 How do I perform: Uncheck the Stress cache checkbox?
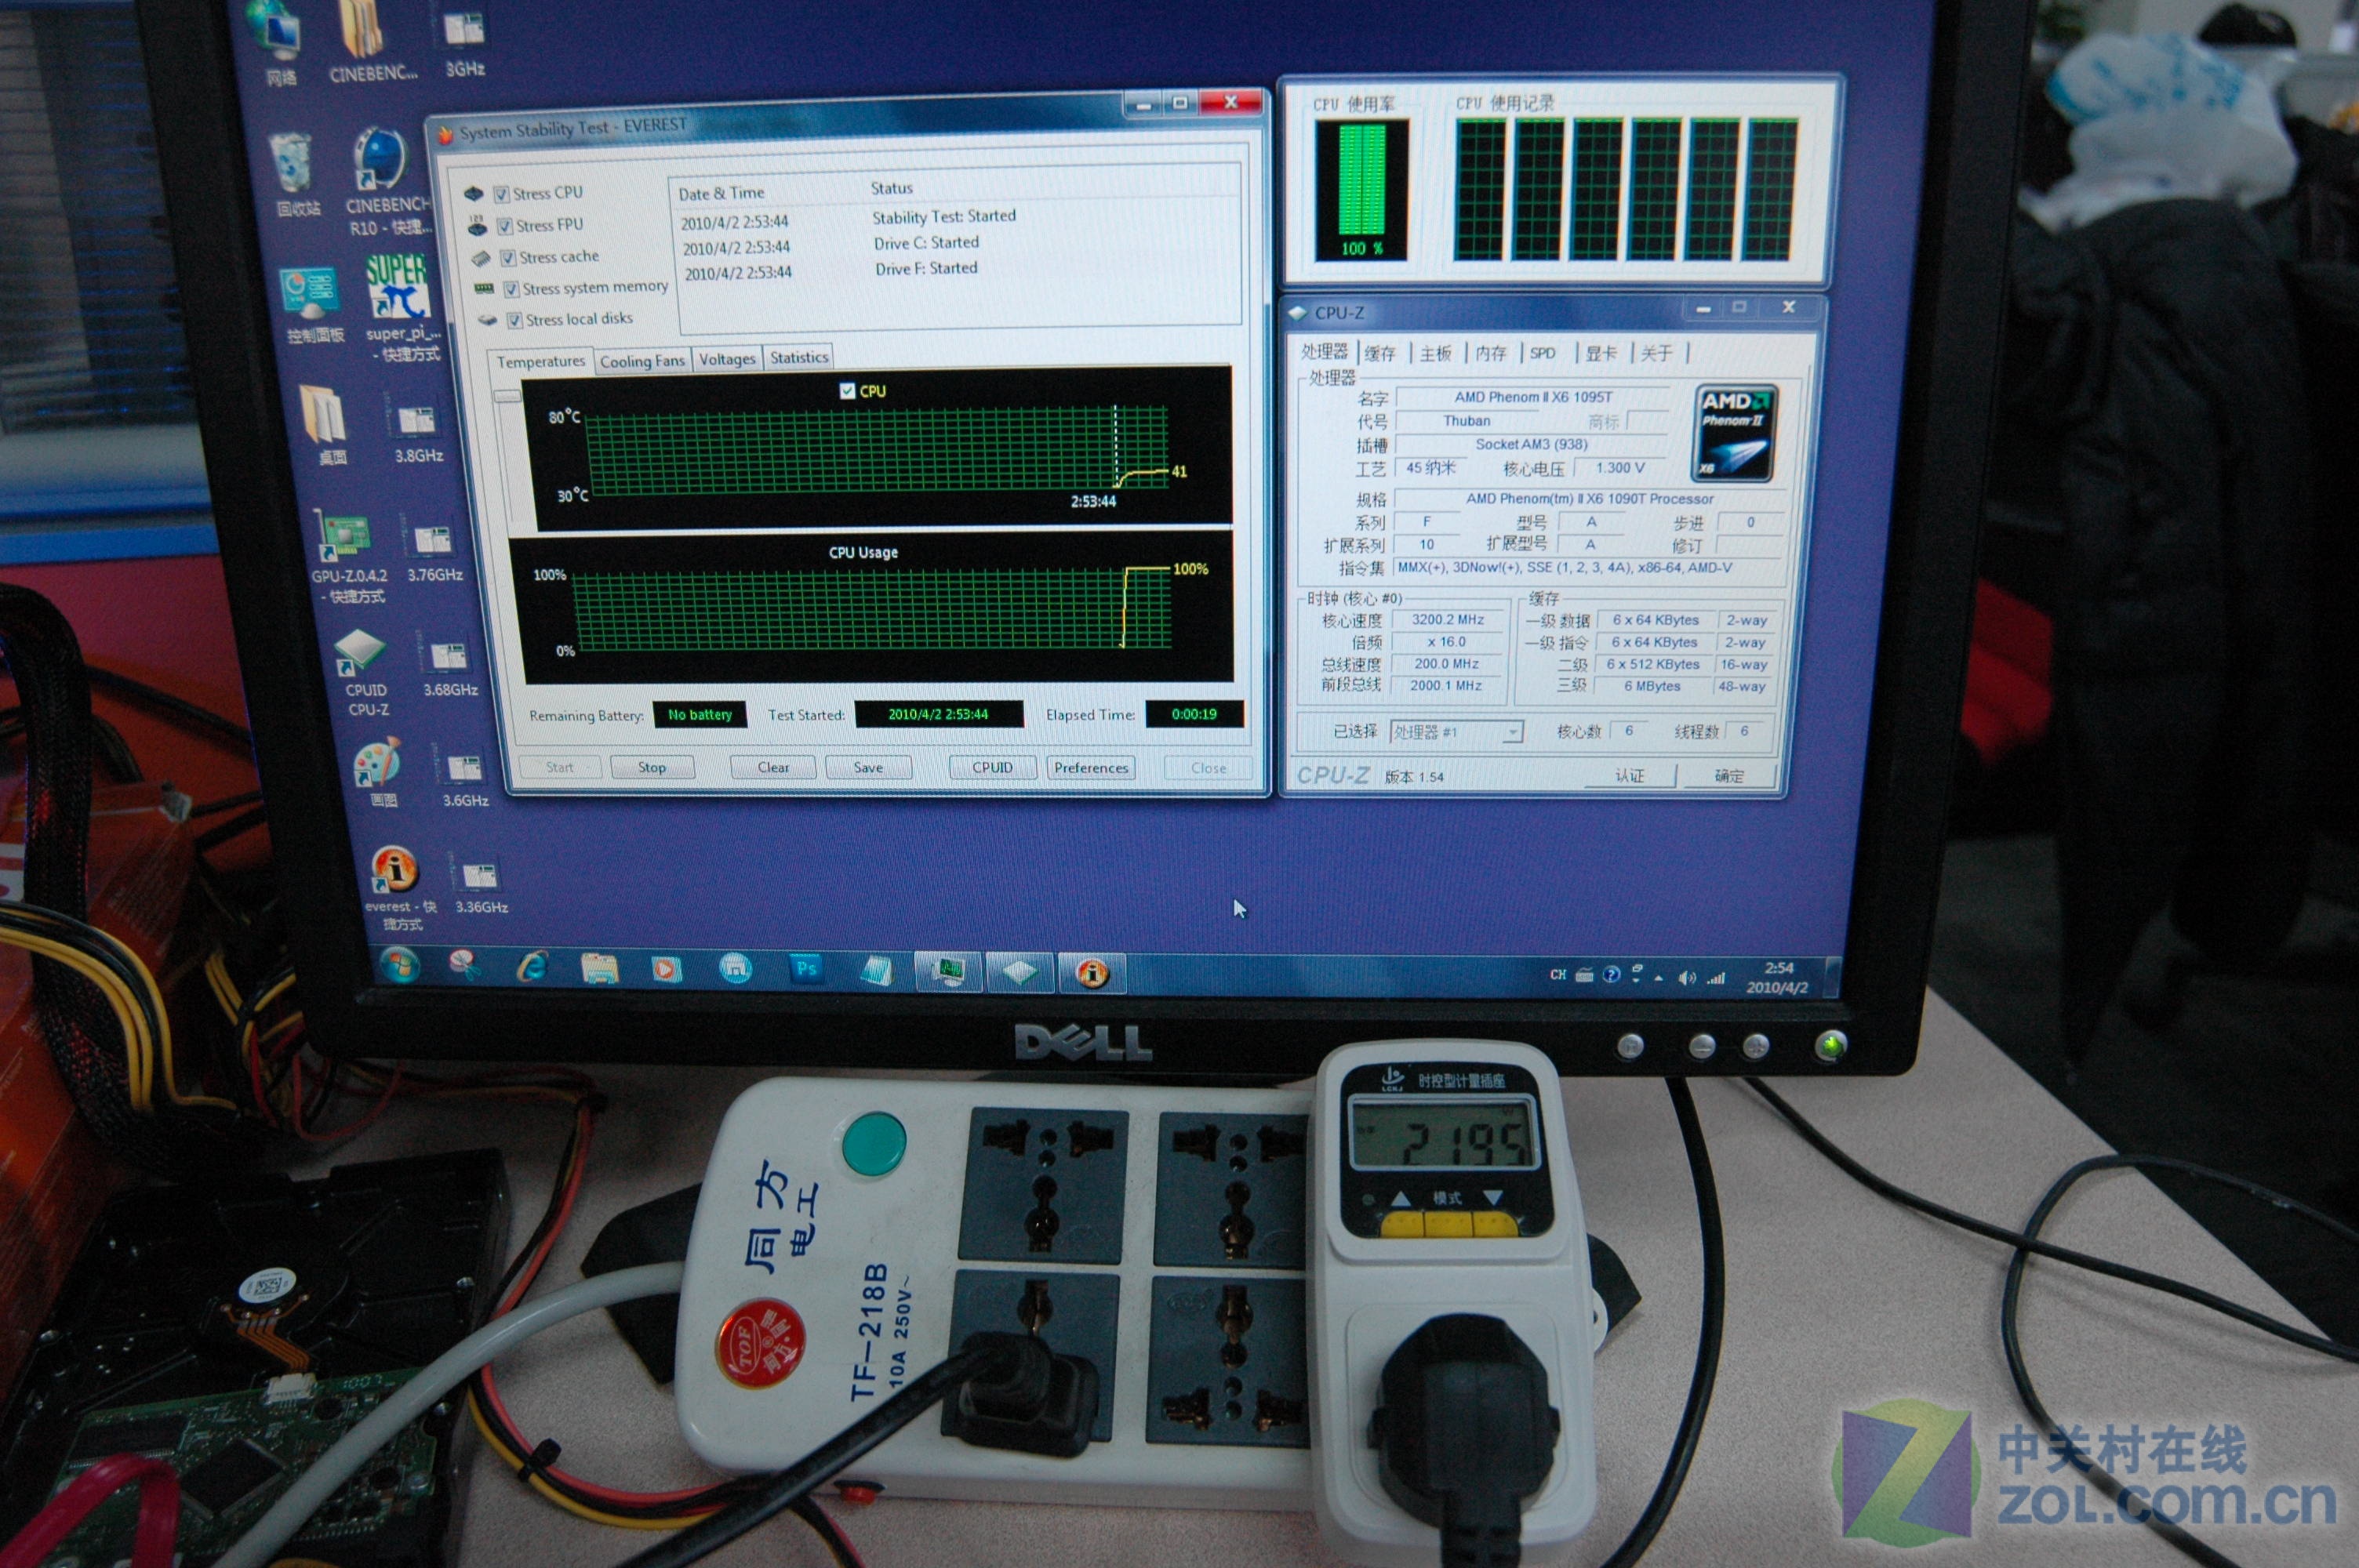(508, 258)
